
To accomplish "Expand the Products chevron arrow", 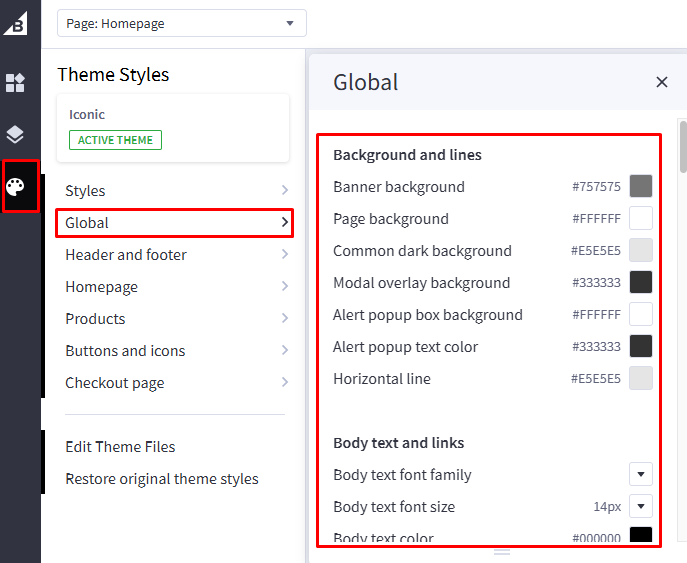I will click(x=285, y=319).
